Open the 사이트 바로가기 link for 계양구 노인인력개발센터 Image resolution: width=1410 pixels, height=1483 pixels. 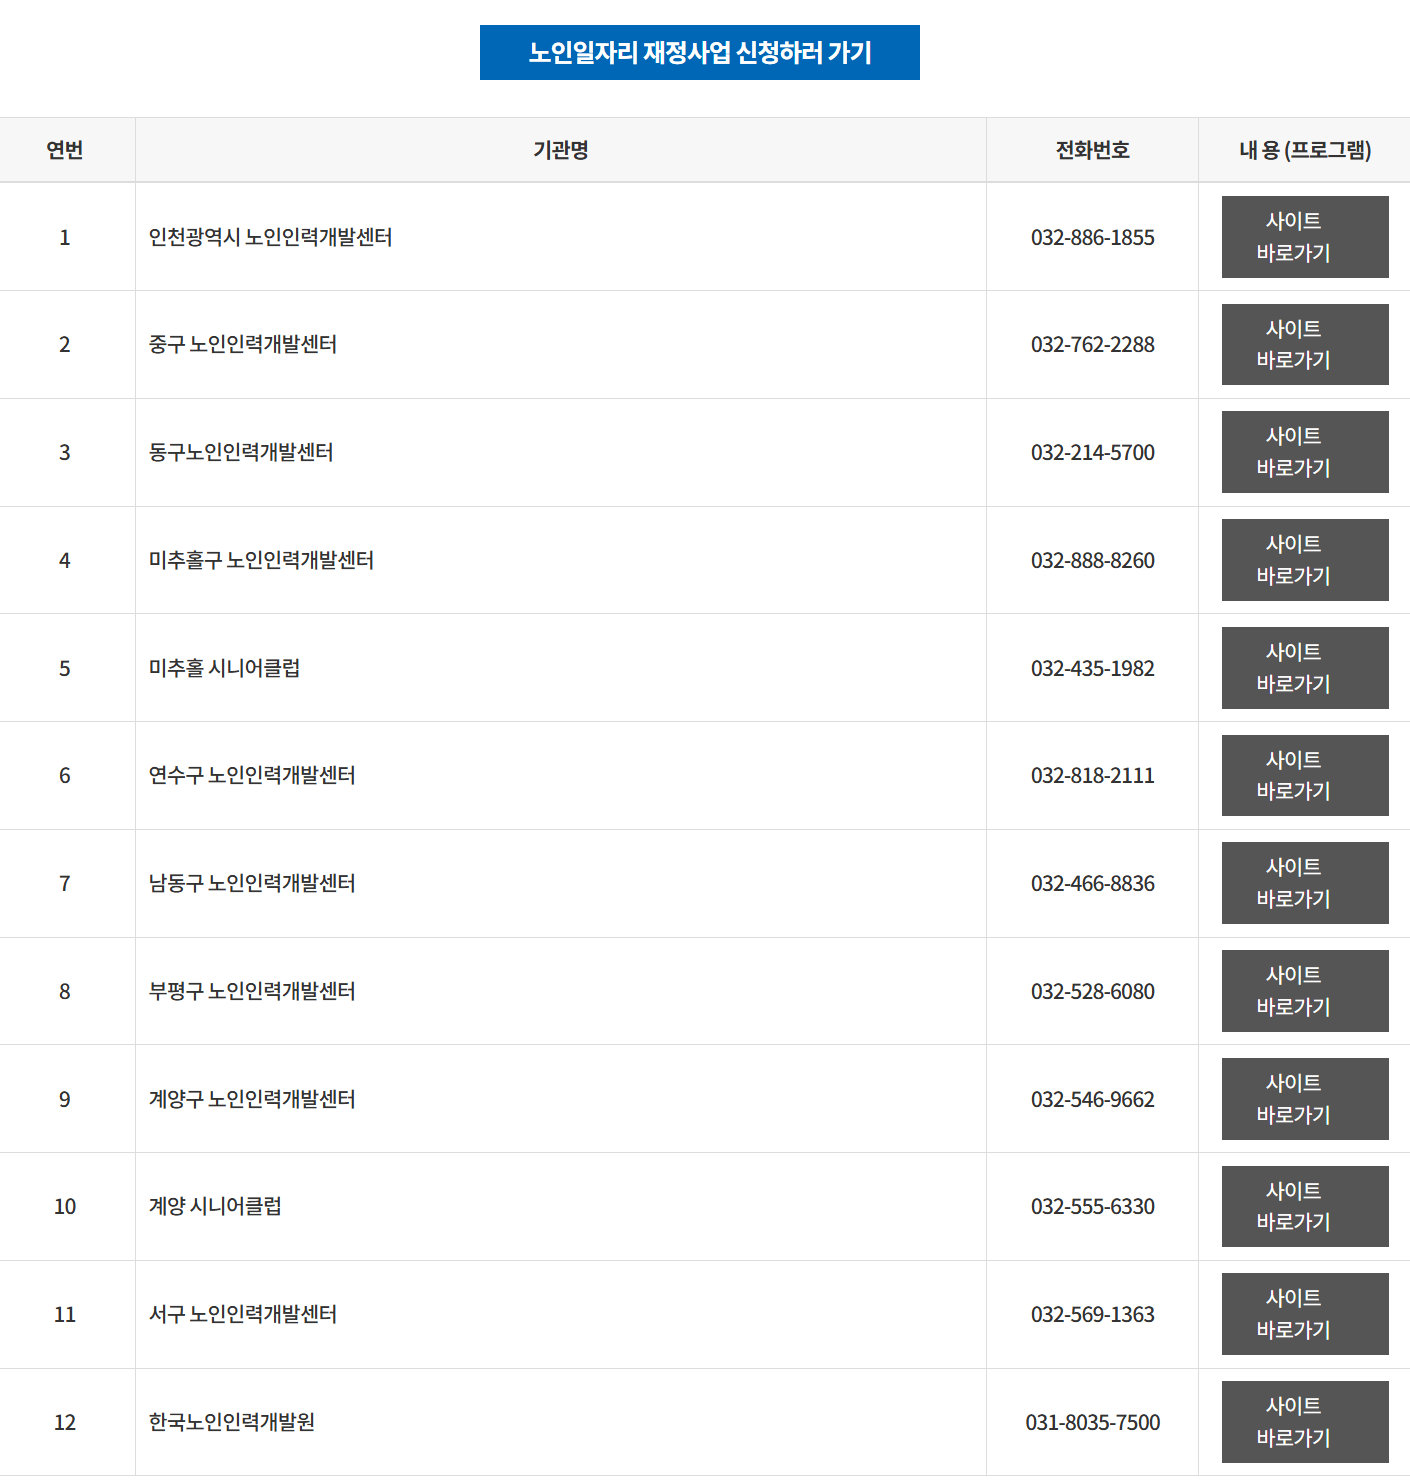pyautogui.click(x=1304, y=1098)
